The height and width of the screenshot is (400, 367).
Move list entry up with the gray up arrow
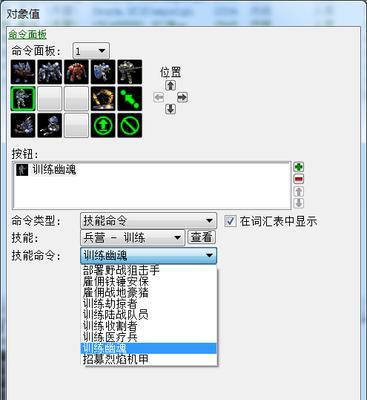[x=299, y=191]
